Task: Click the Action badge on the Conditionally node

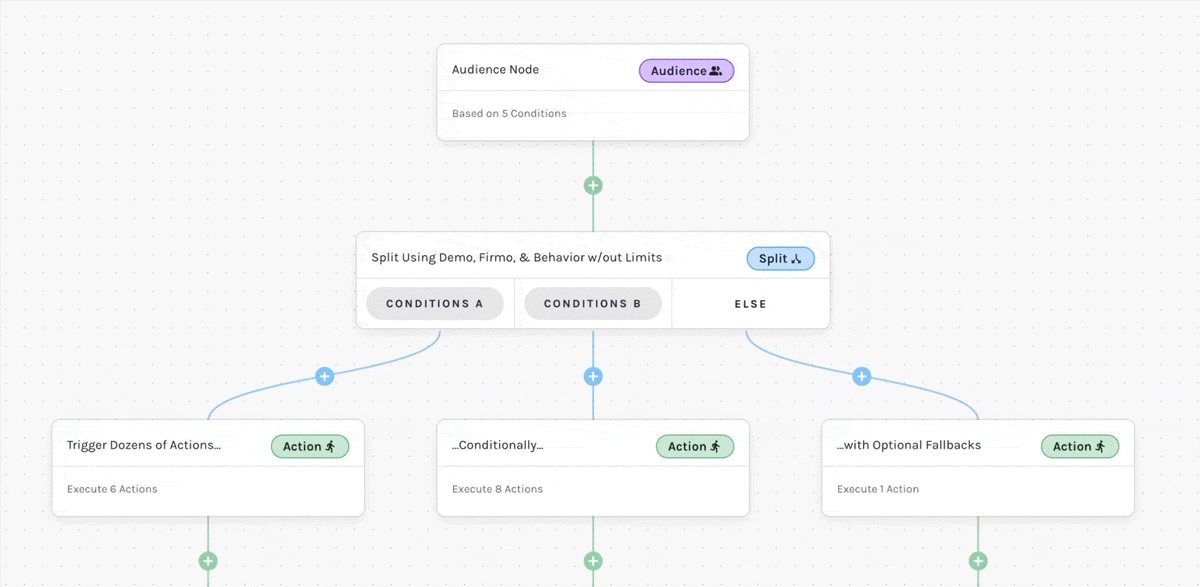Action: tap(695, 446)
